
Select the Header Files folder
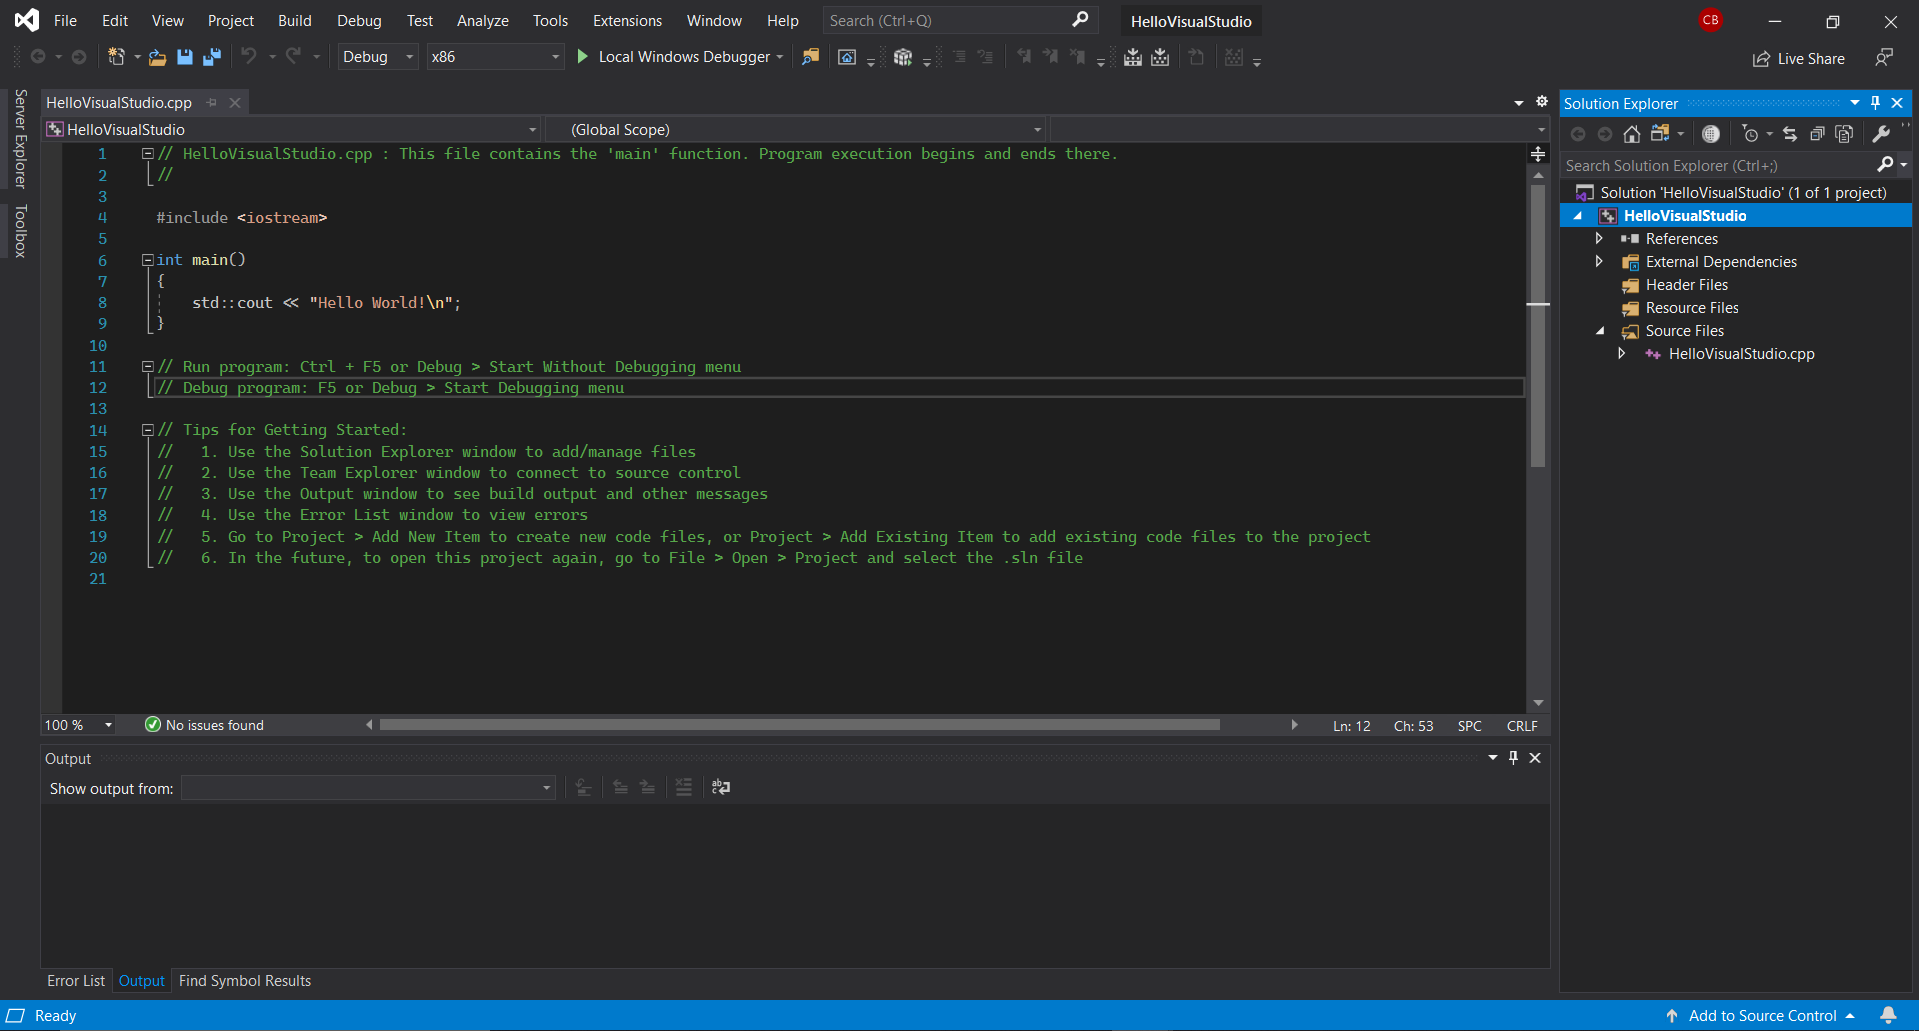pos(1686,285)
